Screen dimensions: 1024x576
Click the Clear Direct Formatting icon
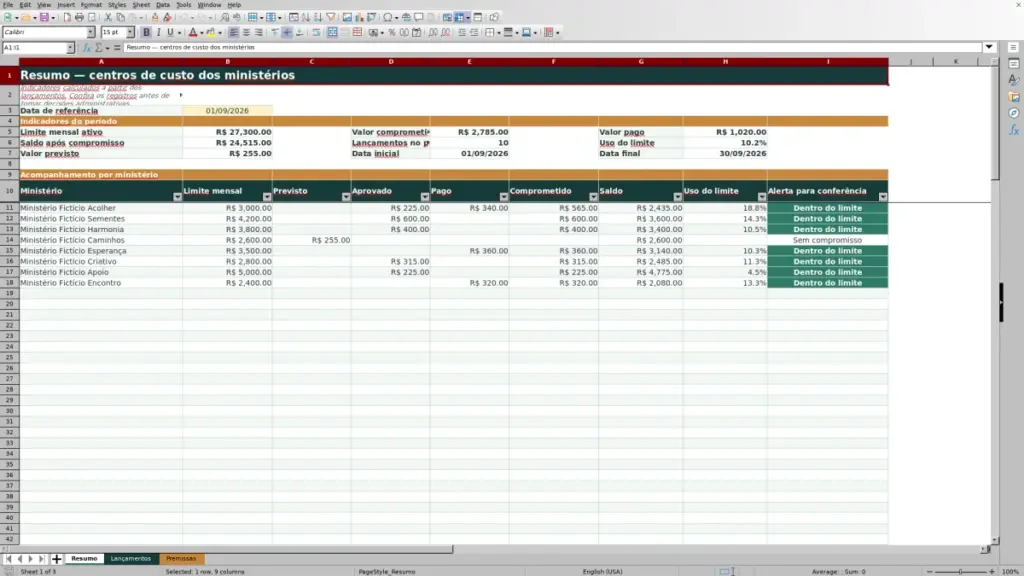click(167, 18)
